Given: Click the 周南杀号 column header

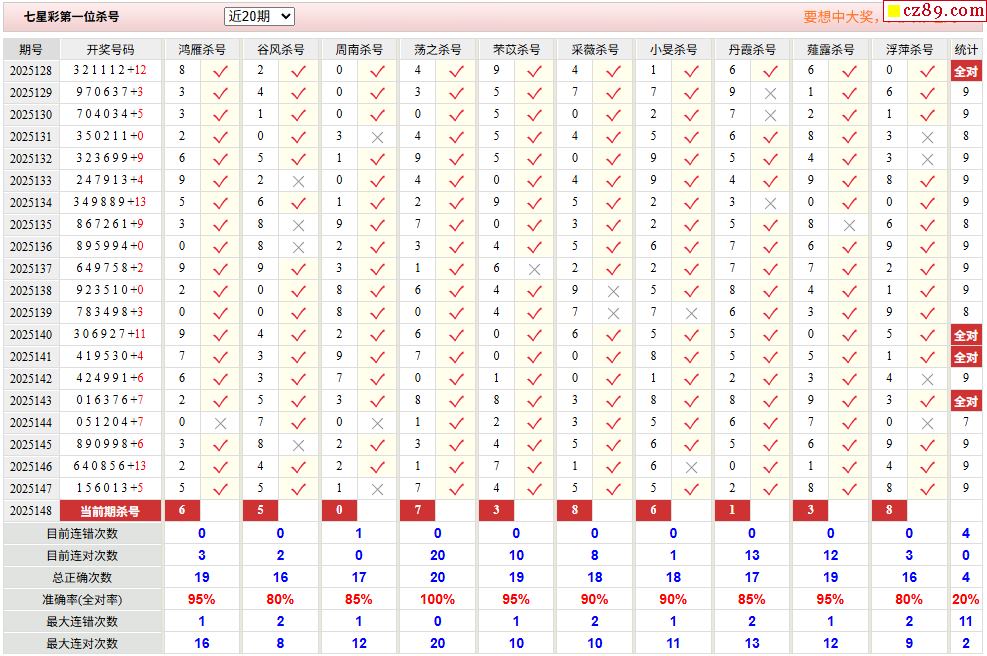Looking at the screenshot, I should [359, 49].
